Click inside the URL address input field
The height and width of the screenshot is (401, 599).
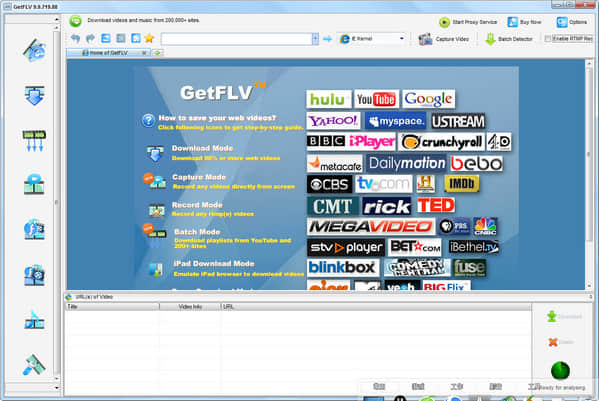(237, 39)
